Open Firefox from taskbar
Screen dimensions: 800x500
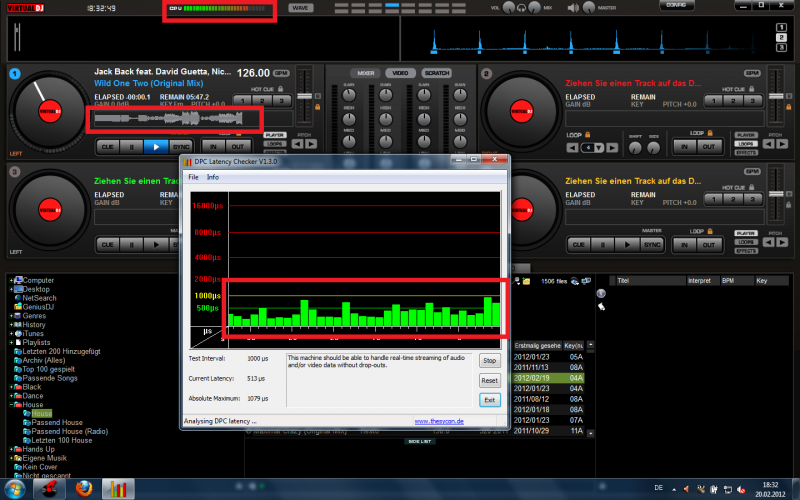pos(84,489)
